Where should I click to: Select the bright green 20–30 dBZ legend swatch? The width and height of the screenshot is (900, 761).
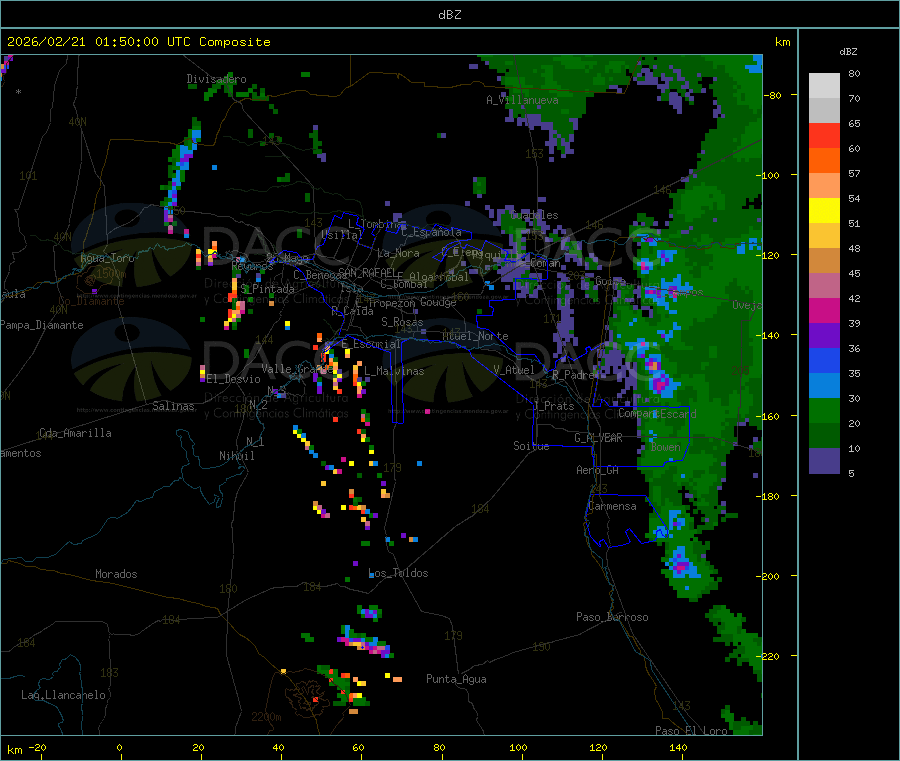(x=824, y=410)
